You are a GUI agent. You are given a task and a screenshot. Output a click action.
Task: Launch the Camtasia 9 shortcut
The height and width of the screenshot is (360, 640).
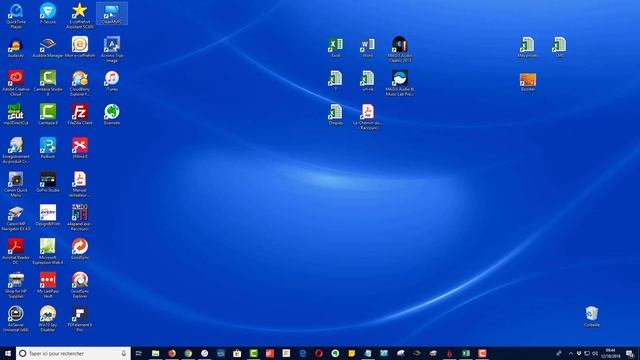(x=48, y=114)
